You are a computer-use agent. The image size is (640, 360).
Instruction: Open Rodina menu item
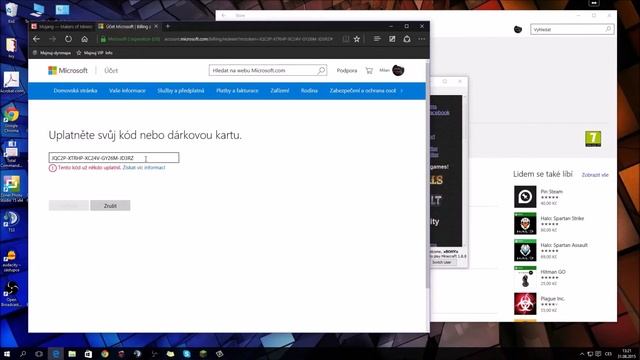[x=309, y=91]
